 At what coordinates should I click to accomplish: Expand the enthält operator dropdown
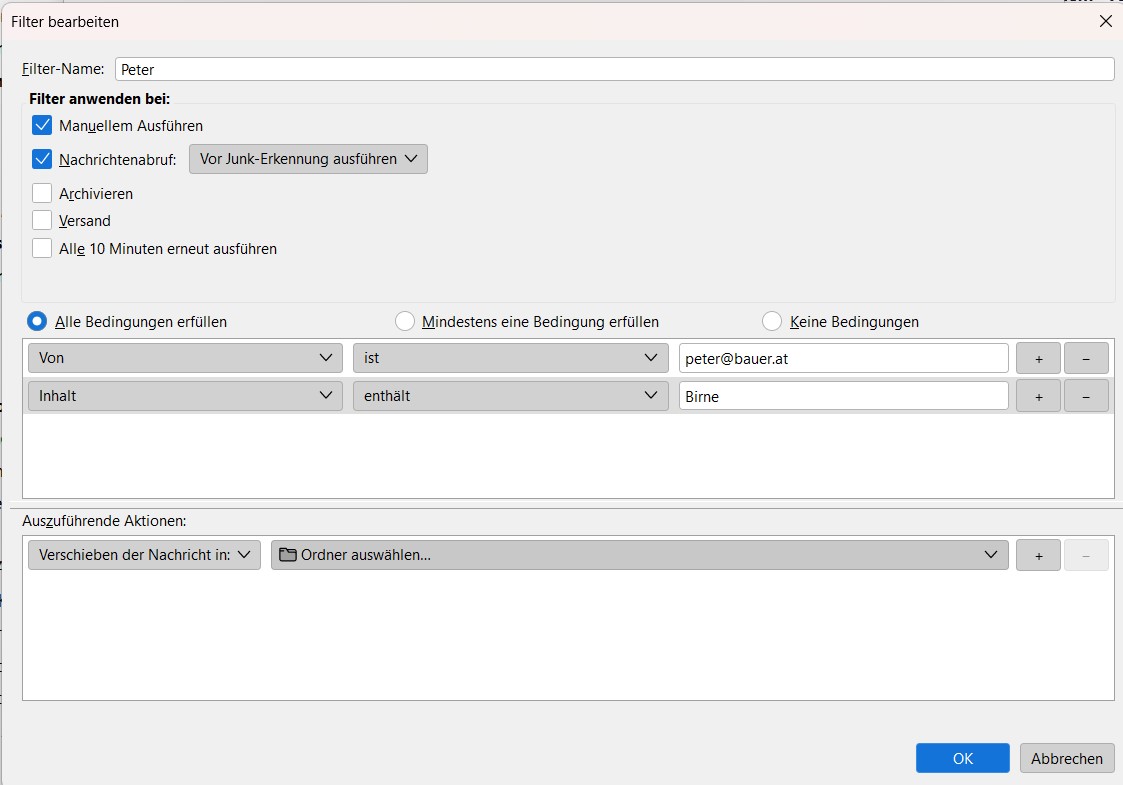tap(510, 396)
